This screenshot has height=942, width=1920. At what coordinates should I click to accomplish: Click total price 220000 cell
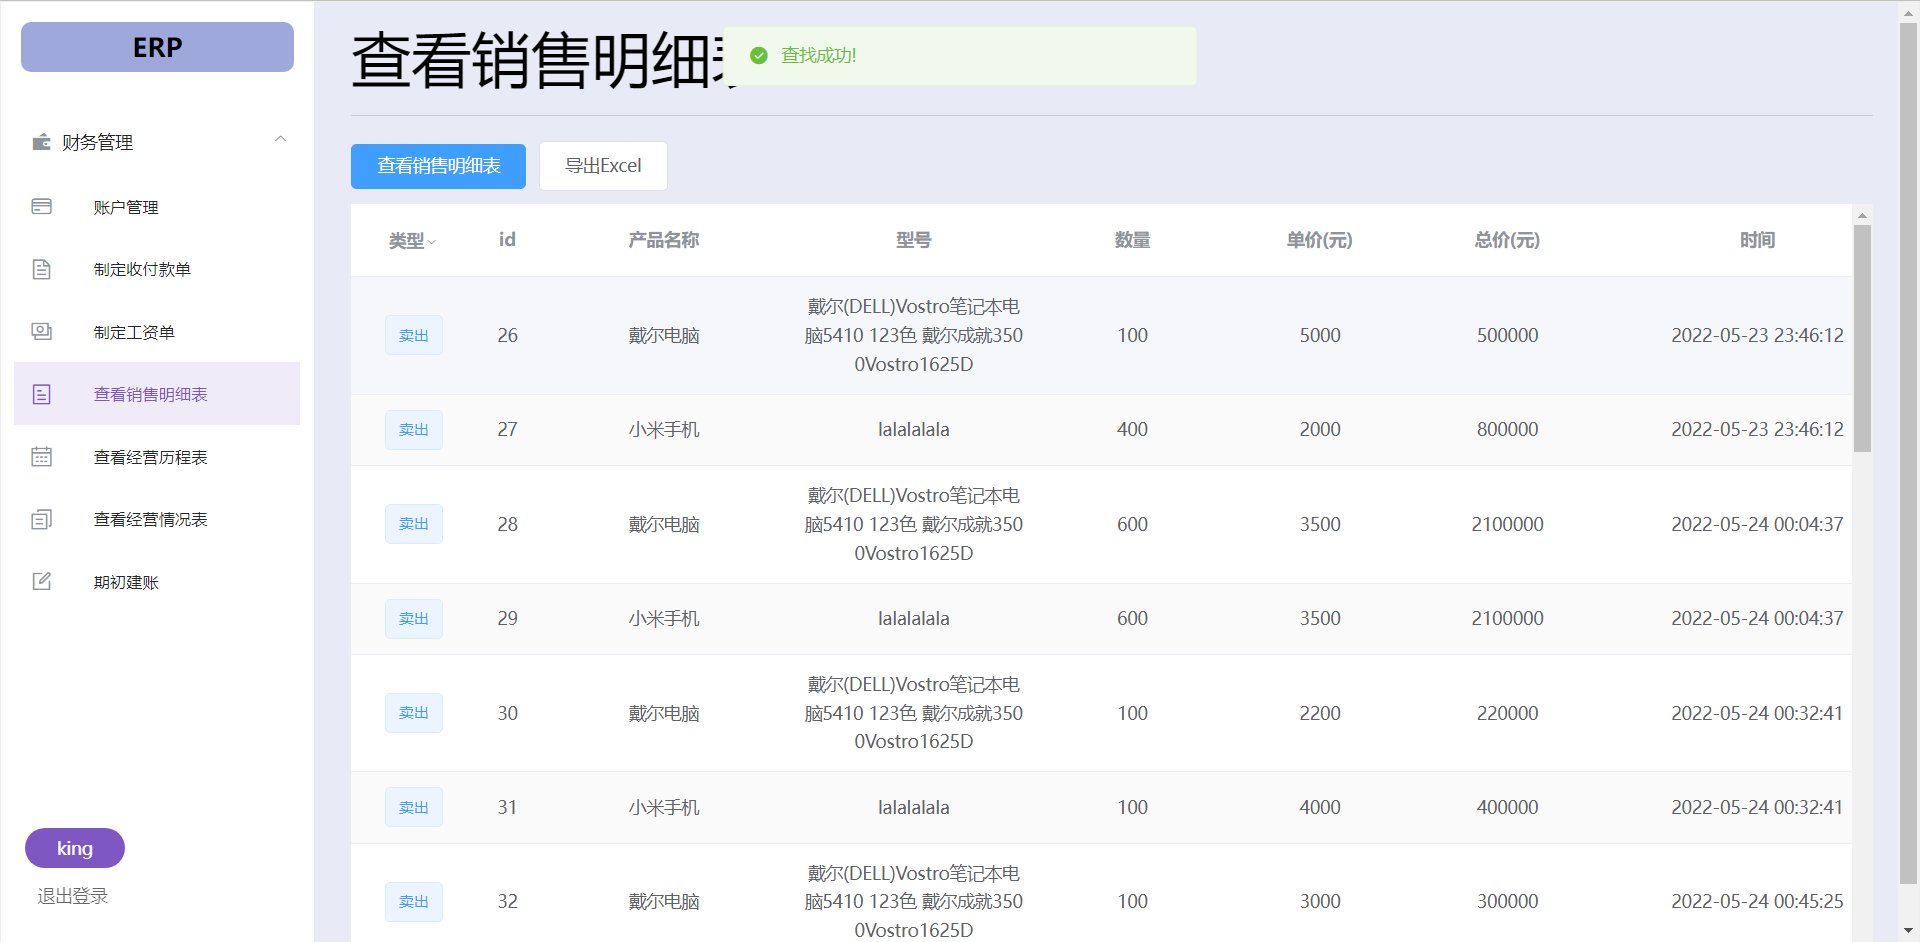point(1507,713)
